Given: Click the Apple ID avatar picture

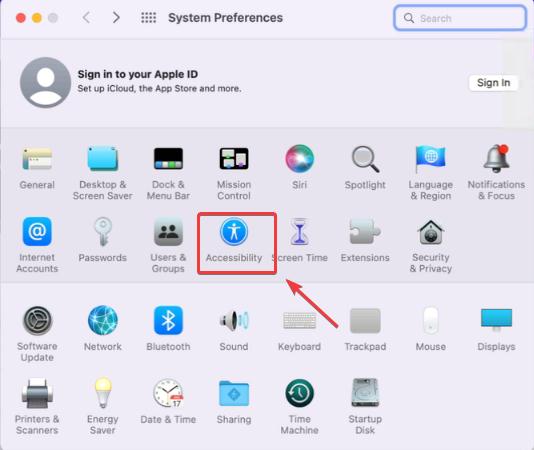Looking at the screenshot, I should (45, 82).
